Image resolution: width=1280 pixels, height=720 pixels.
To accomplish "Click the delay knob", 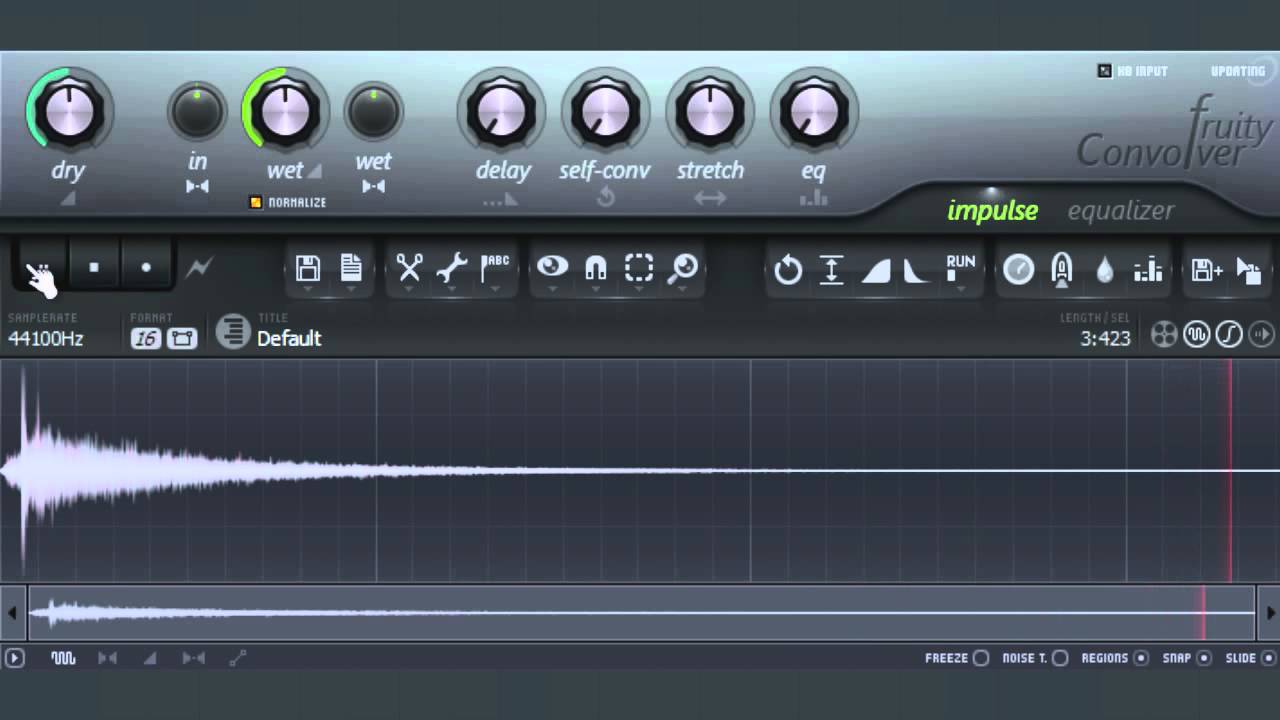I will [x=502, y=110].
